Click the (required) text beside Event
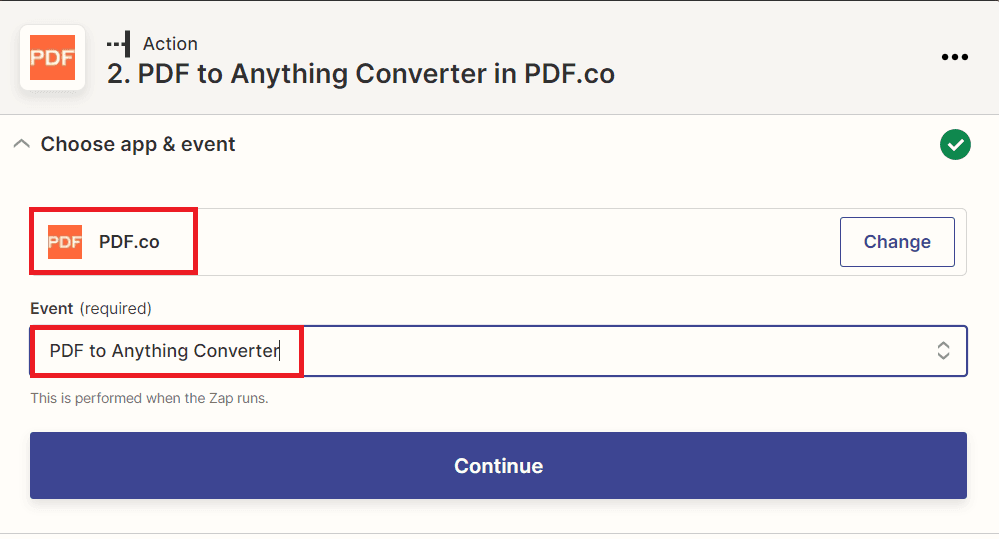 [115, 308]
